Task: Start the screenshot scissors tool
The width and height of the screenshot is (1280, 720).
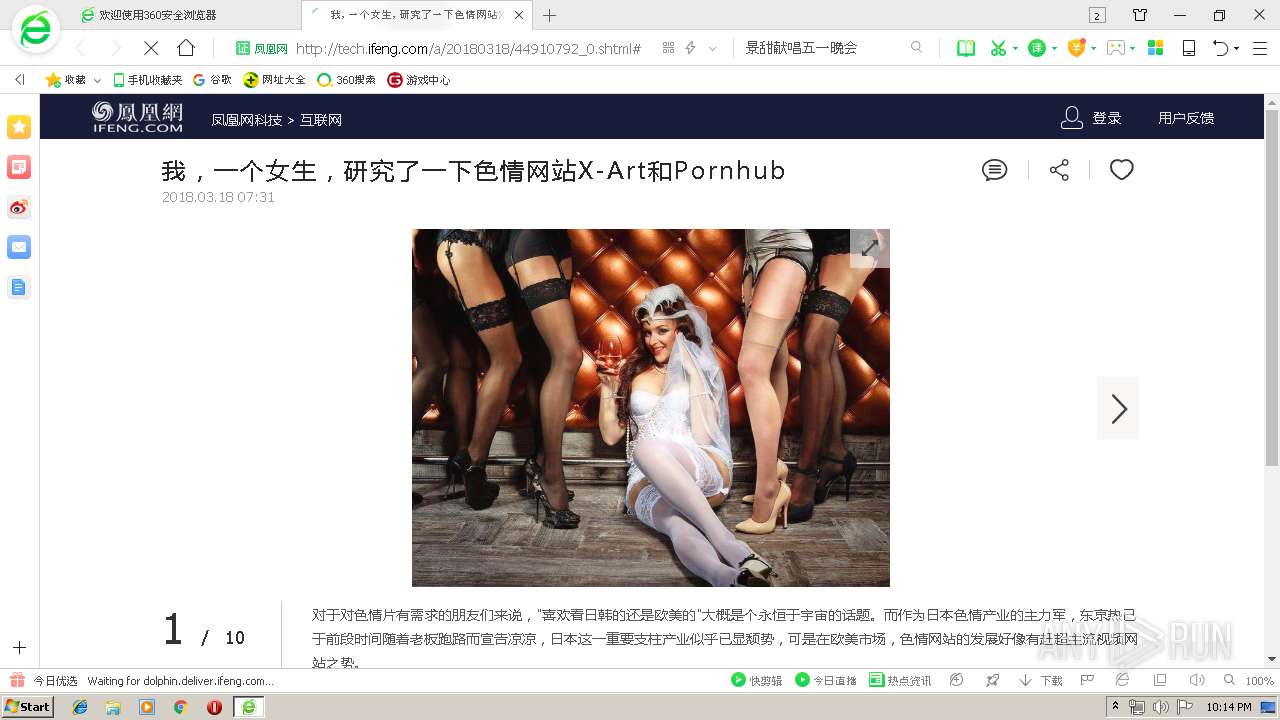Action: (x=997, y=48)
